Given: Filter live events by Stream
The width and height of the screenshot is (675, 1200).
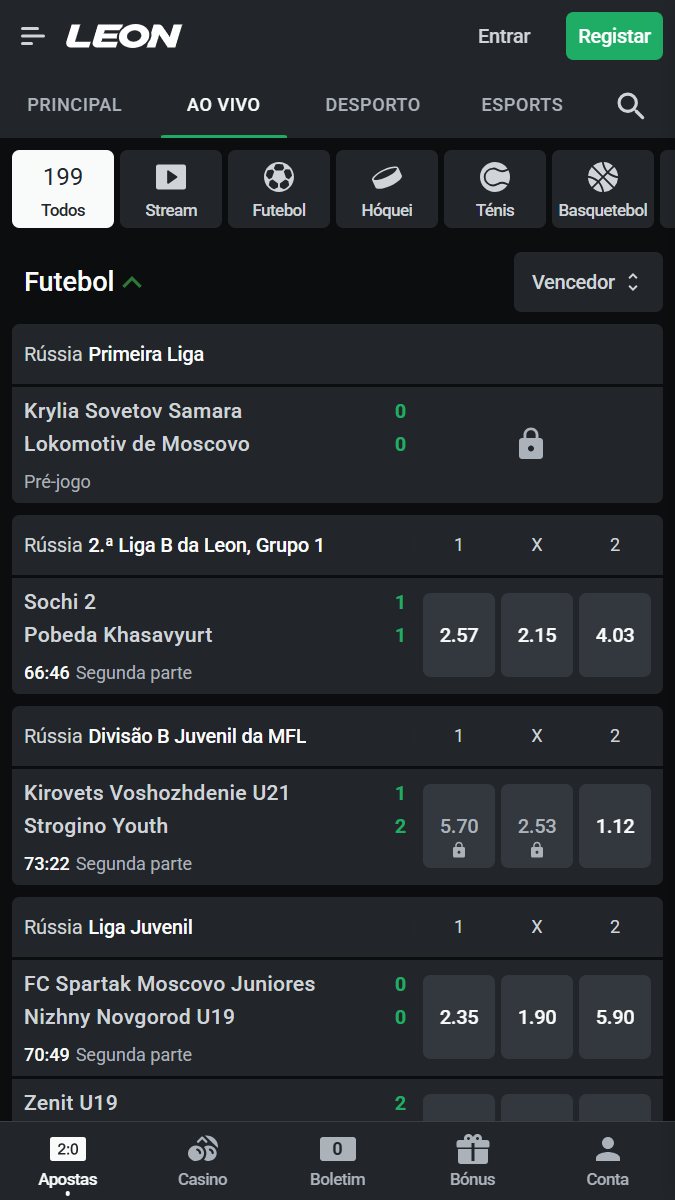Looking at the screenshot, I should pyautogui.click(x=171, y=189).
